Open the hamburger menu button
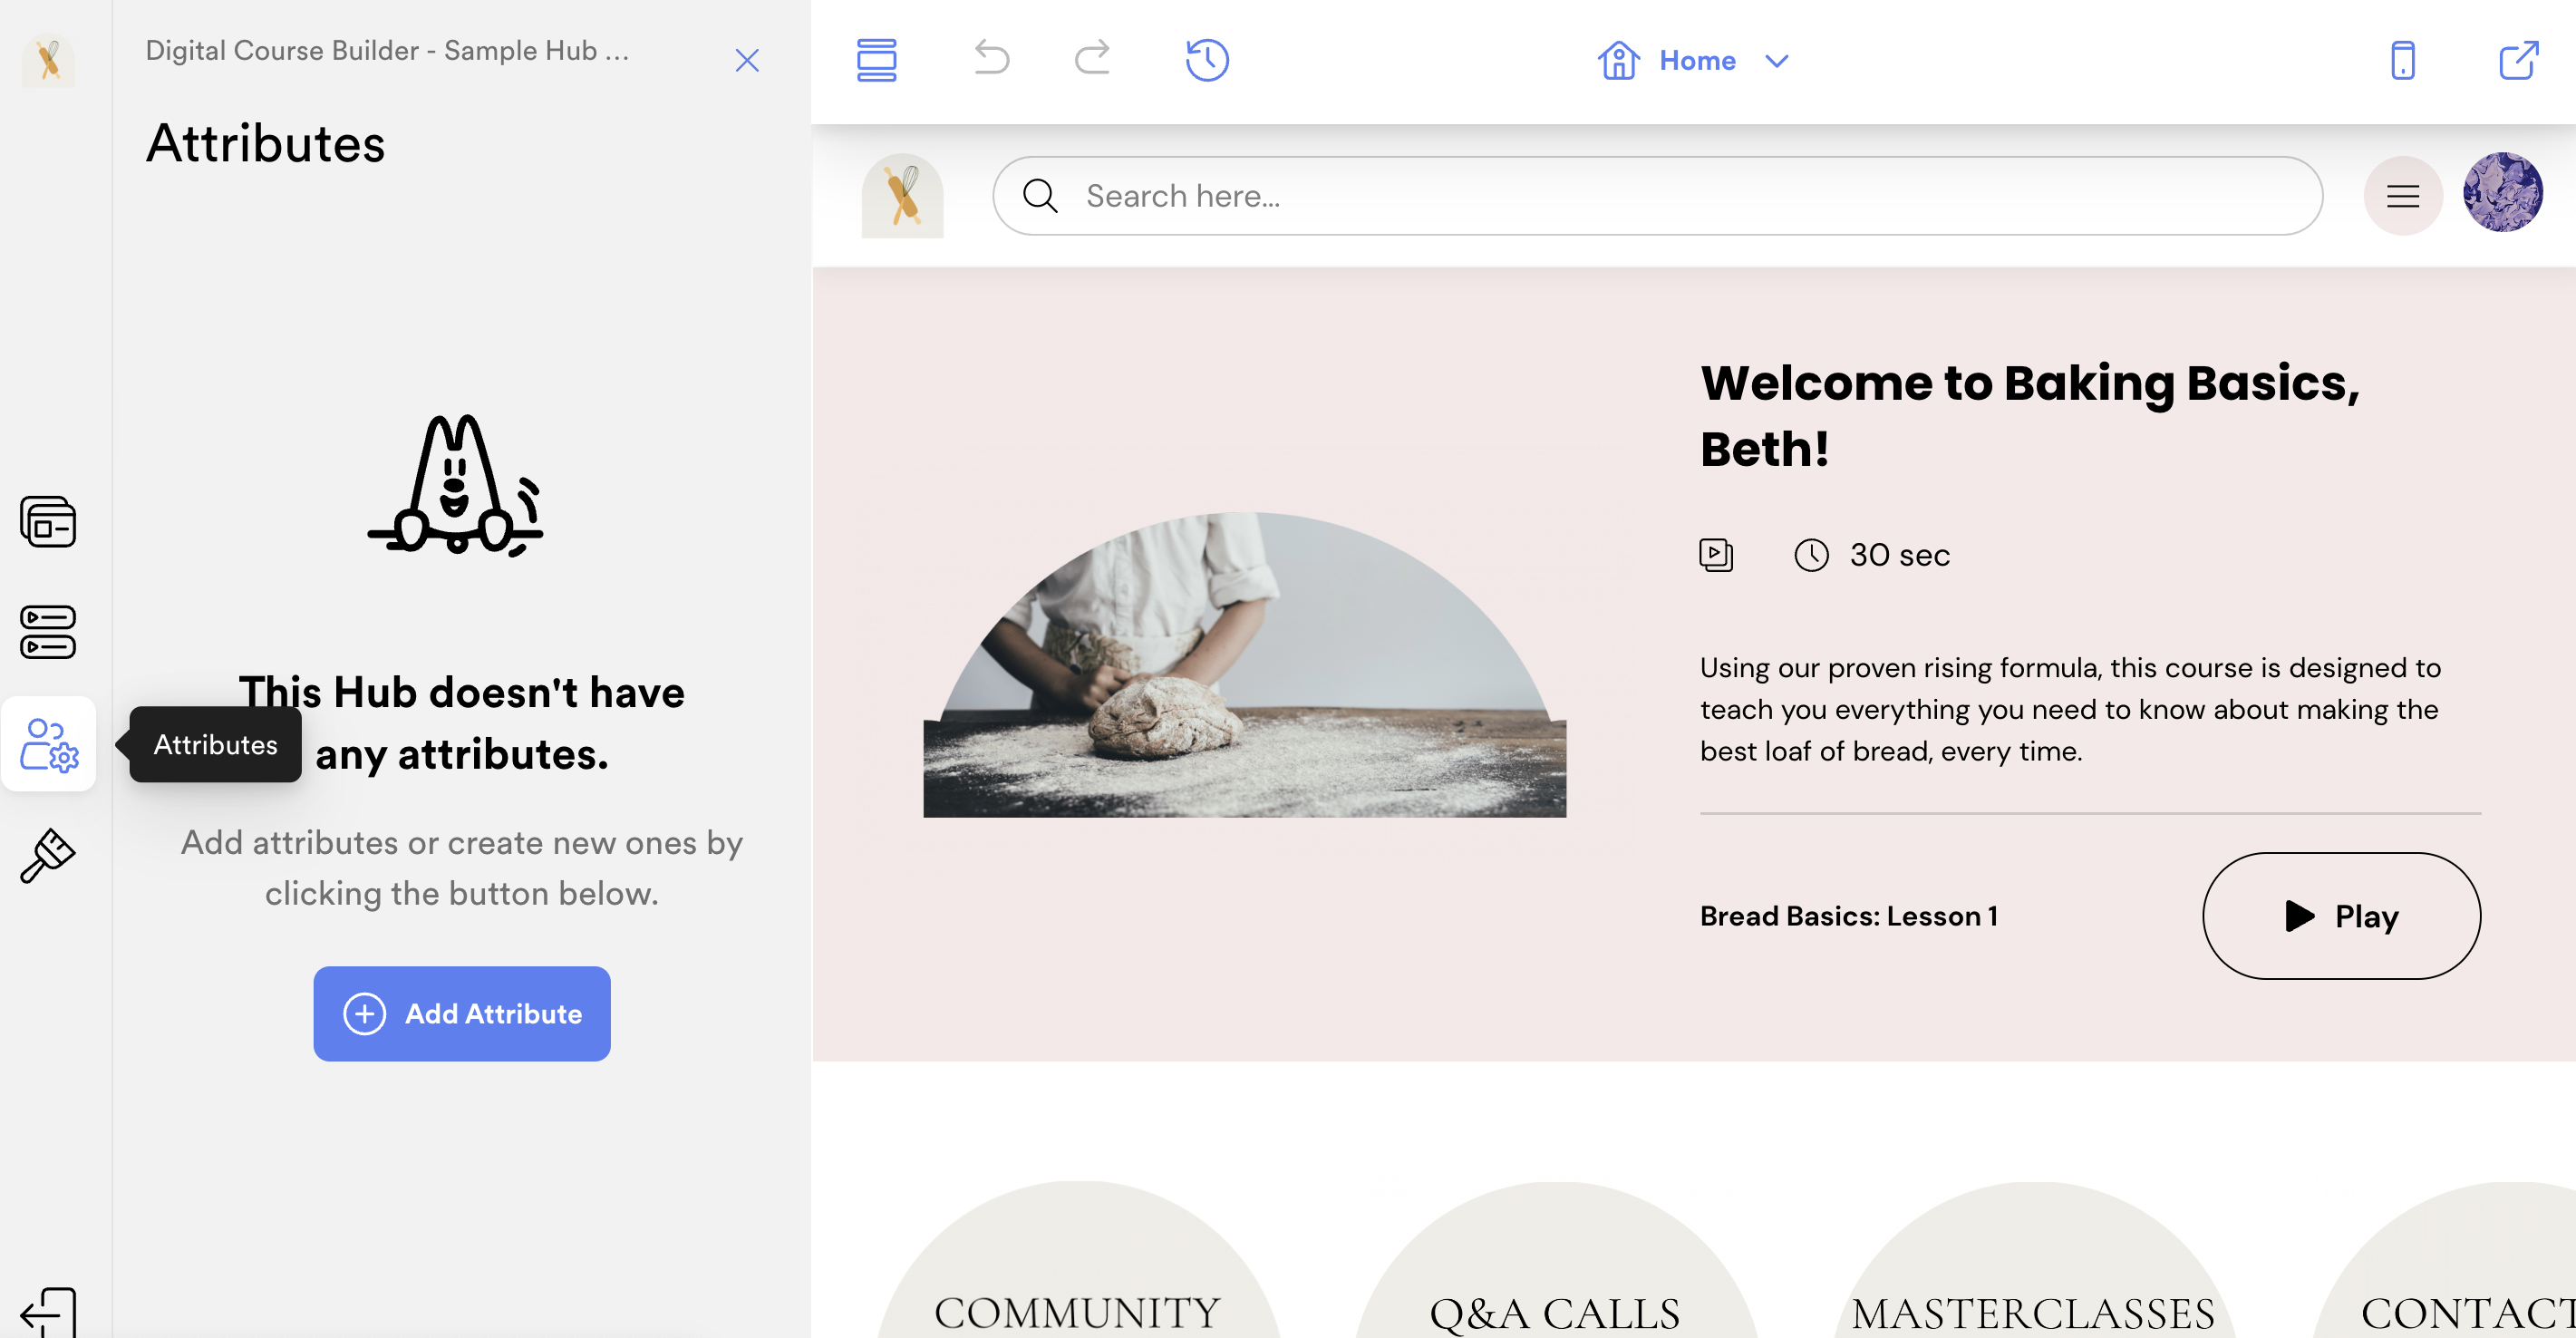 pos(2402,195)
